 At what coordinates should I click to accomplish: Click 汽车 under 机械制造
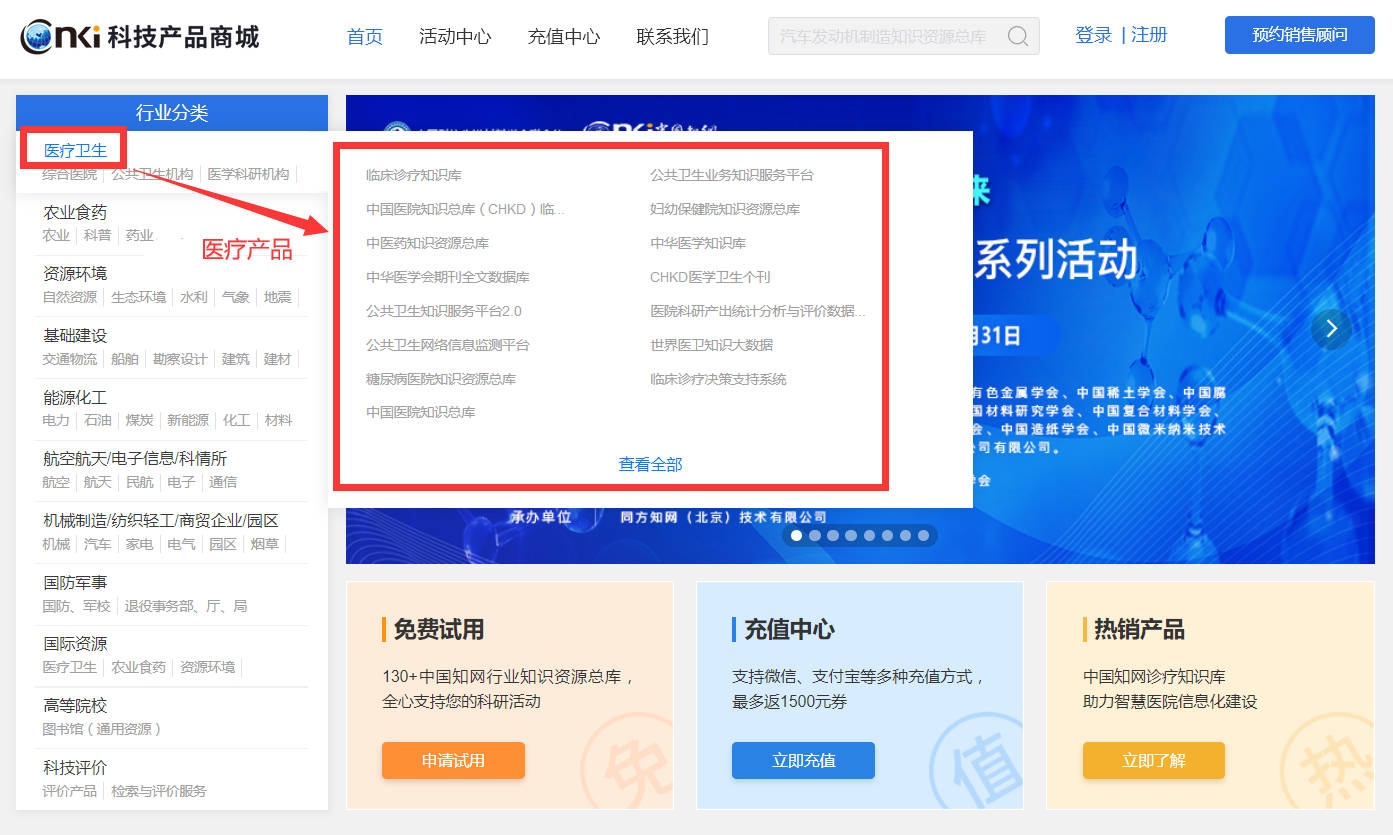[98, 544]
